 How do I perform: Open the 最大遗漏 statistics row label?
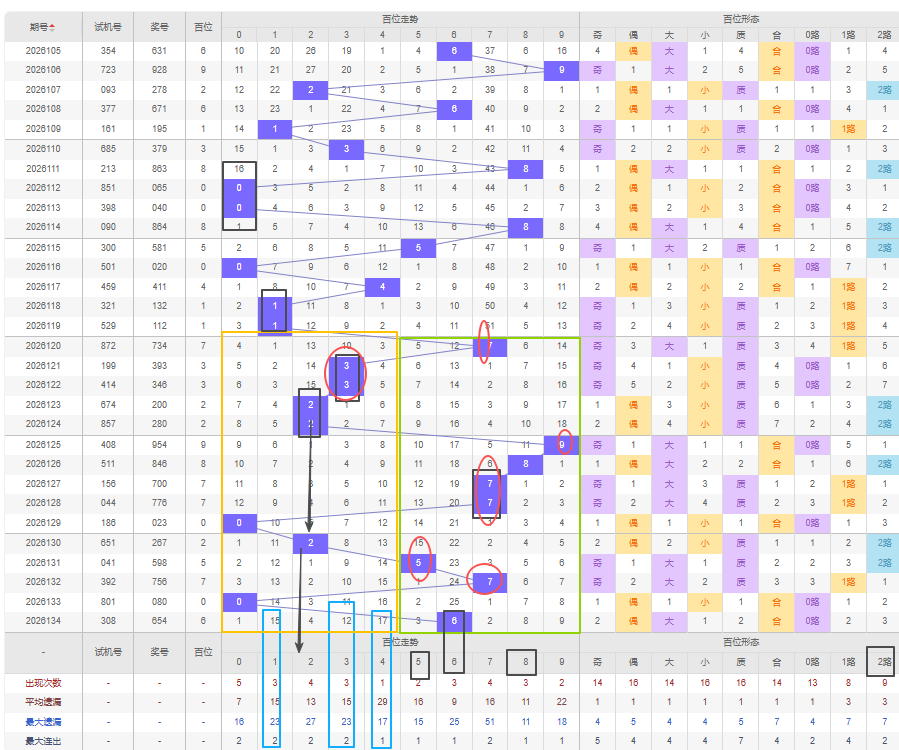(x=43, y=721)
